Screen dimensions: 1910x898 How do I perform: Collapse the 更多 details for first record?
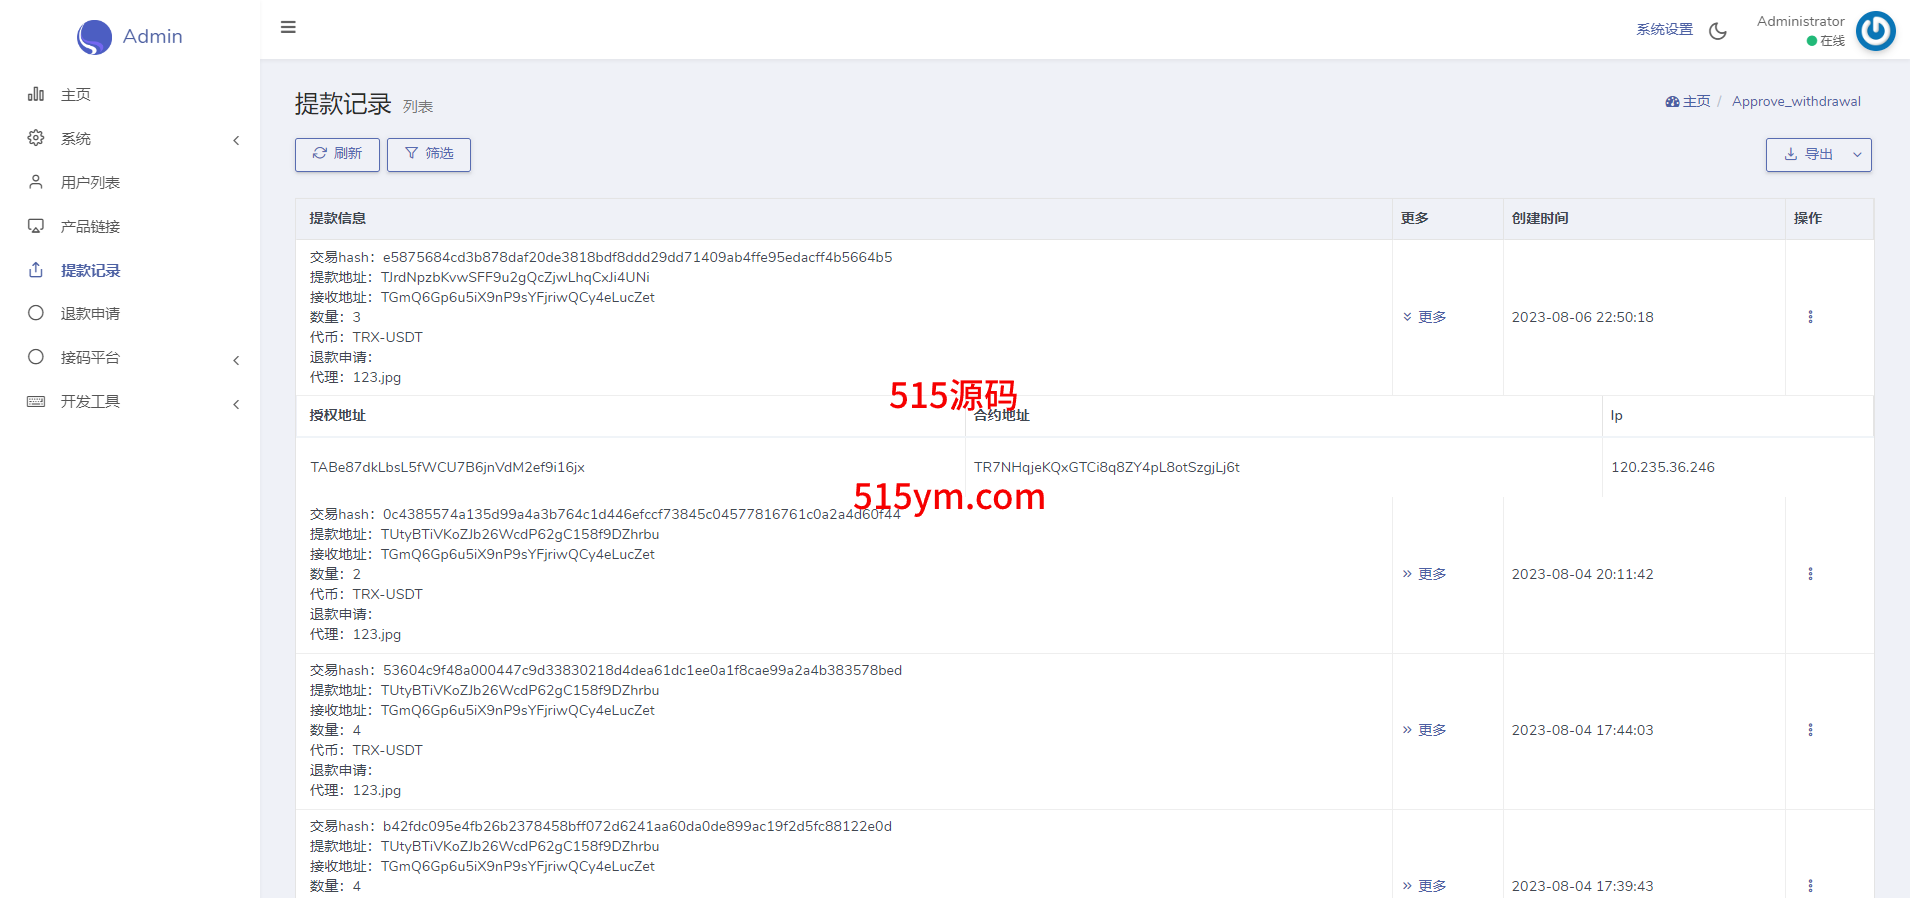pos(1425,317)
